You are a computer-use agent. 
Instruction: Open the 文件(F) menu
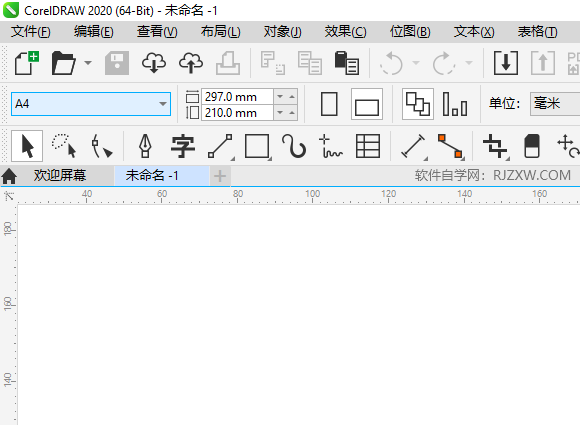31,32
